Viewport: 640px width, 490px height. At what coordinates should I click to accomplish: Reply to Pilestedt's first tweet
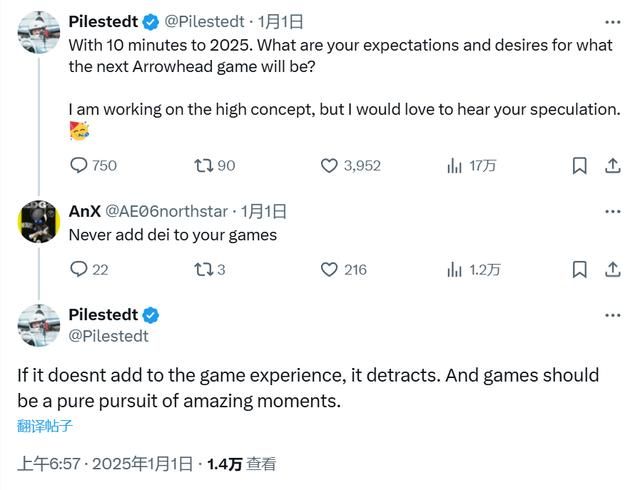[x=79, y=166]
